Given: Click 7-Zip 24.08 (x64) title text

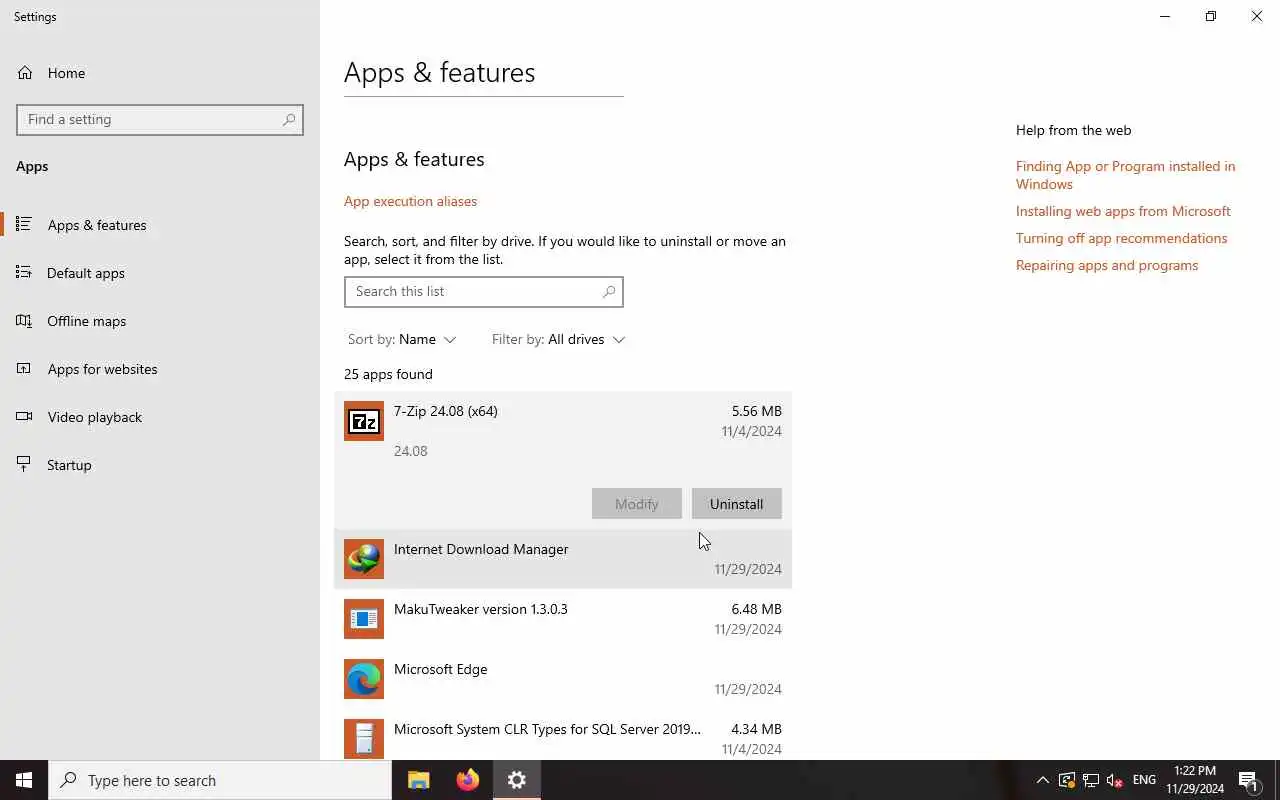Looking at the screenshot, I should pos(445,411).
